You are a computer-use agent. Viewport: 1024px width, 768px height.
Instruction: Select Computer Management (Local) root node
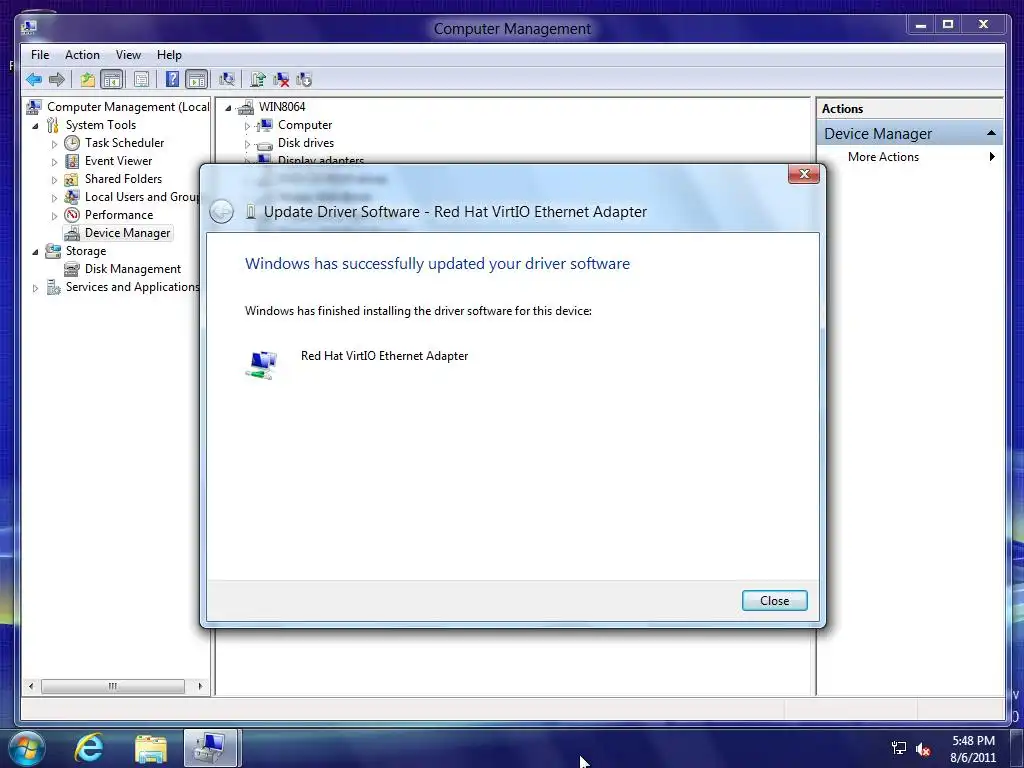click(x=128, y=106)
